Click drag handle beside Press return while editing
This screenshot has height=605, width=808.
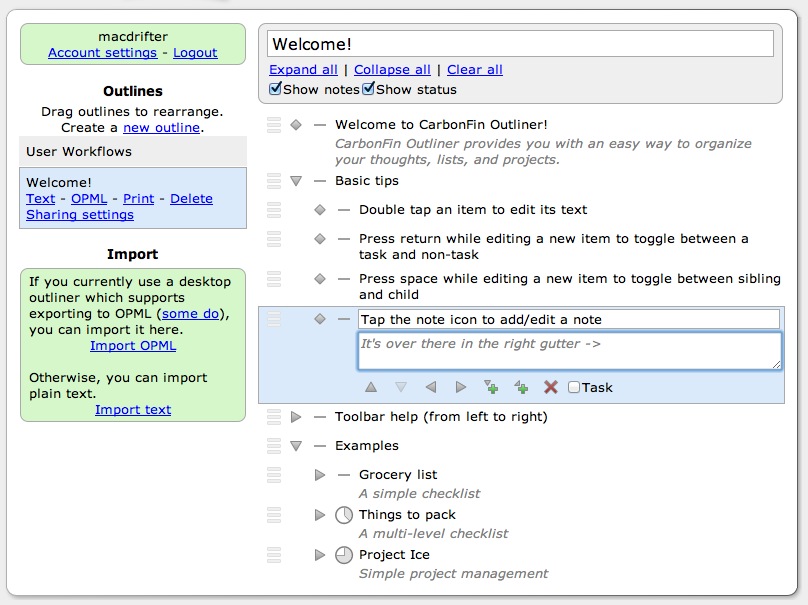274,239
